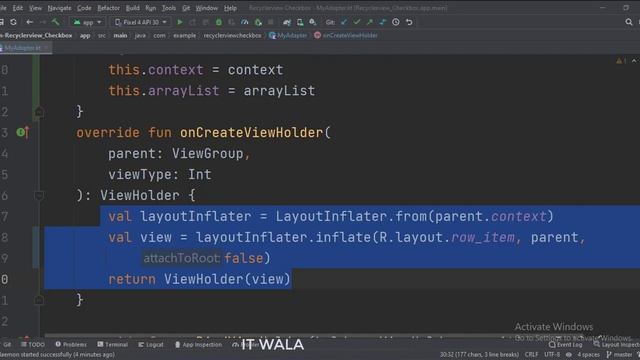Run the app with green play icon
Image resolution: width=640 pixels, height=360 pixels.
180,22
